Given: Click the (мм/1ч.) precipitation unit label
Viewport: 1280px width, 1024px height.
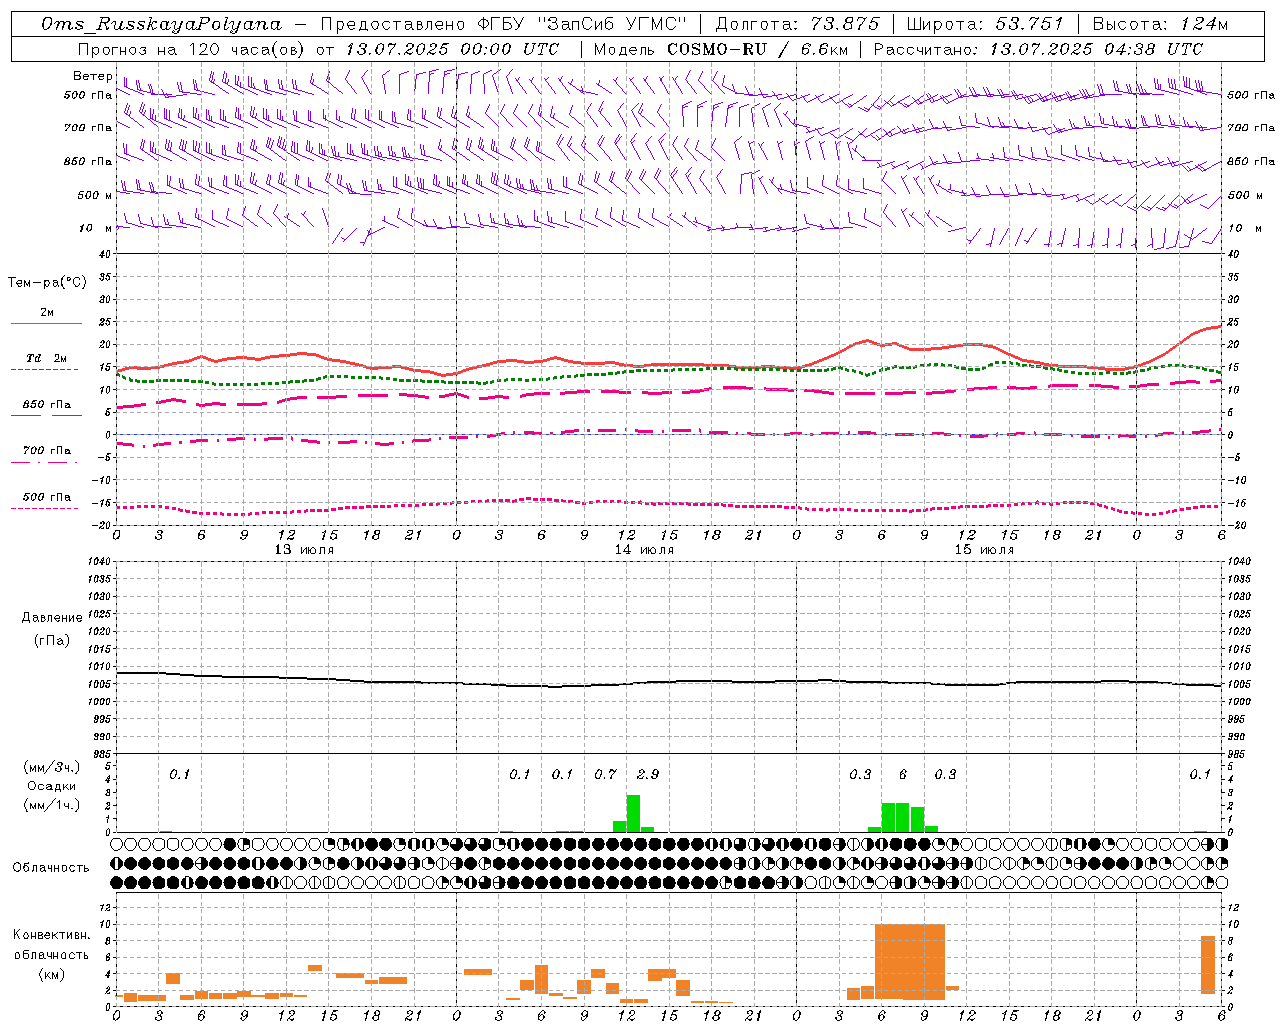Looking at the screenshot, I should coord(51,805).
